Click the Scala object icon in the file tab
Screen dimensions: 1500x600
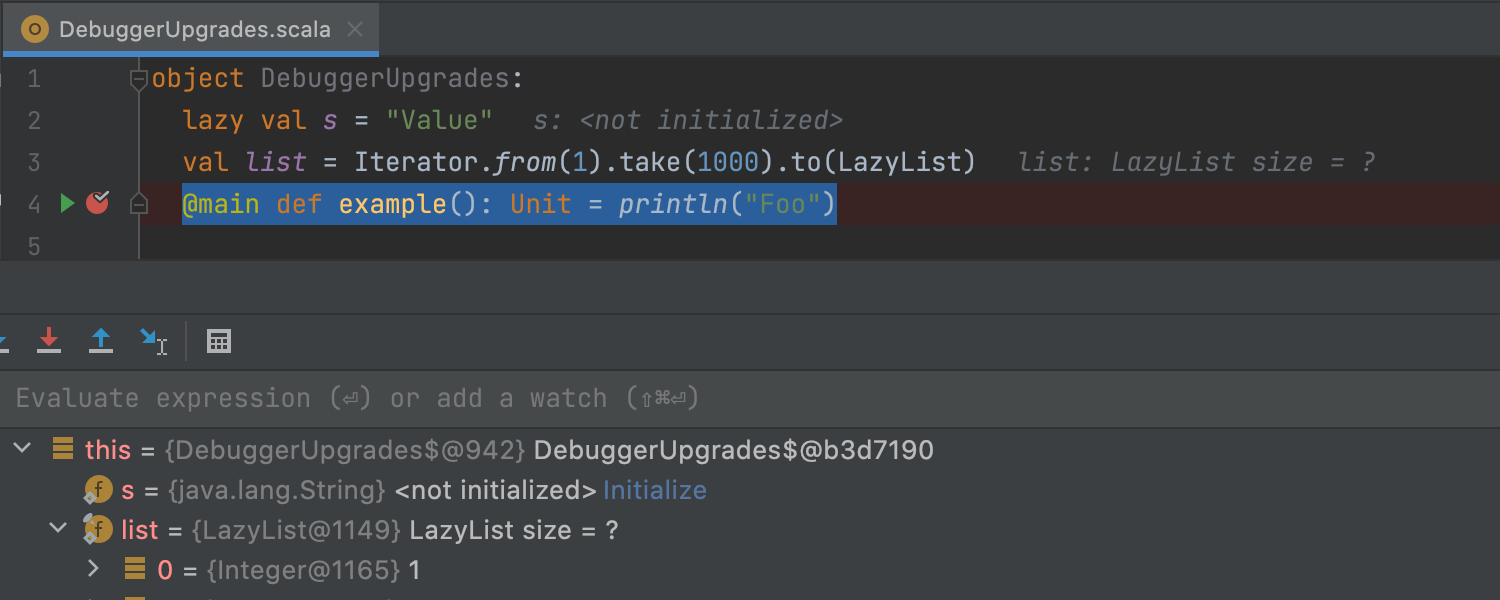pyautogui.click(x=35, y=29)
